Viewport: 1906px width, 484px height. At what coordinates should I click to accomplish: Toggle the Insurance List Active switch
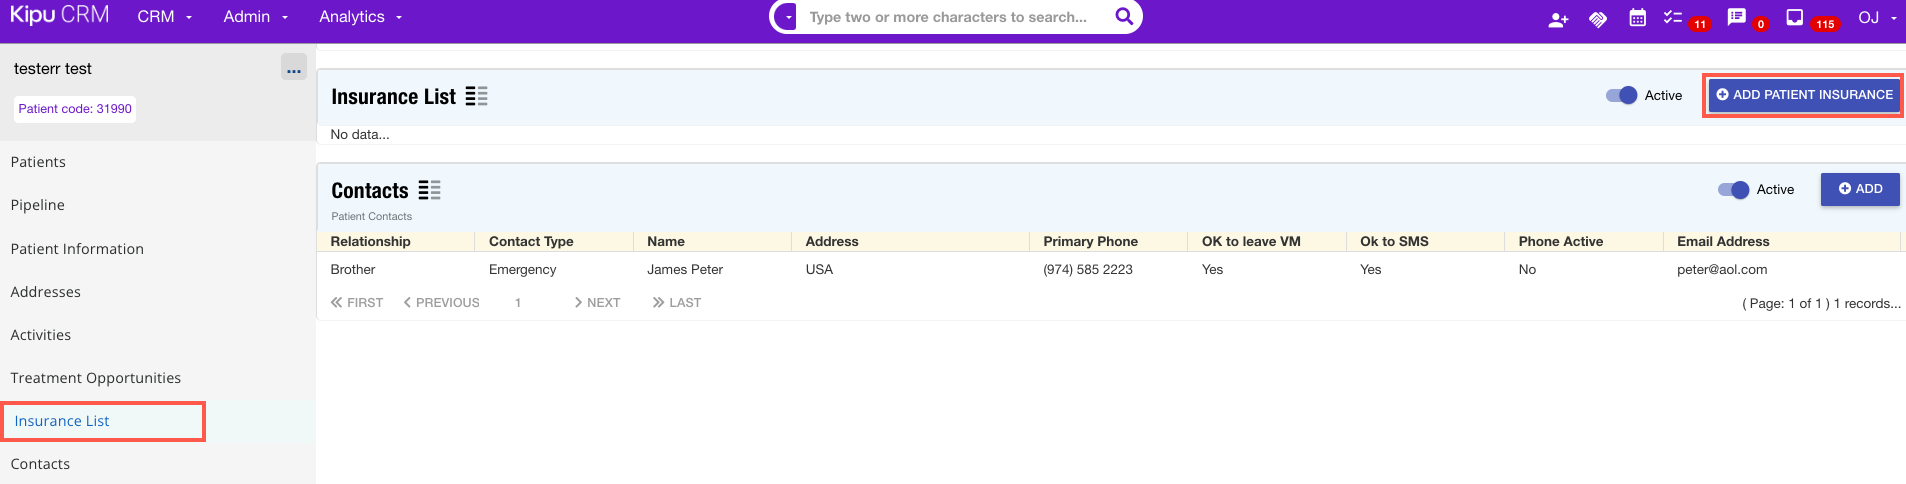pos(1621,95)
